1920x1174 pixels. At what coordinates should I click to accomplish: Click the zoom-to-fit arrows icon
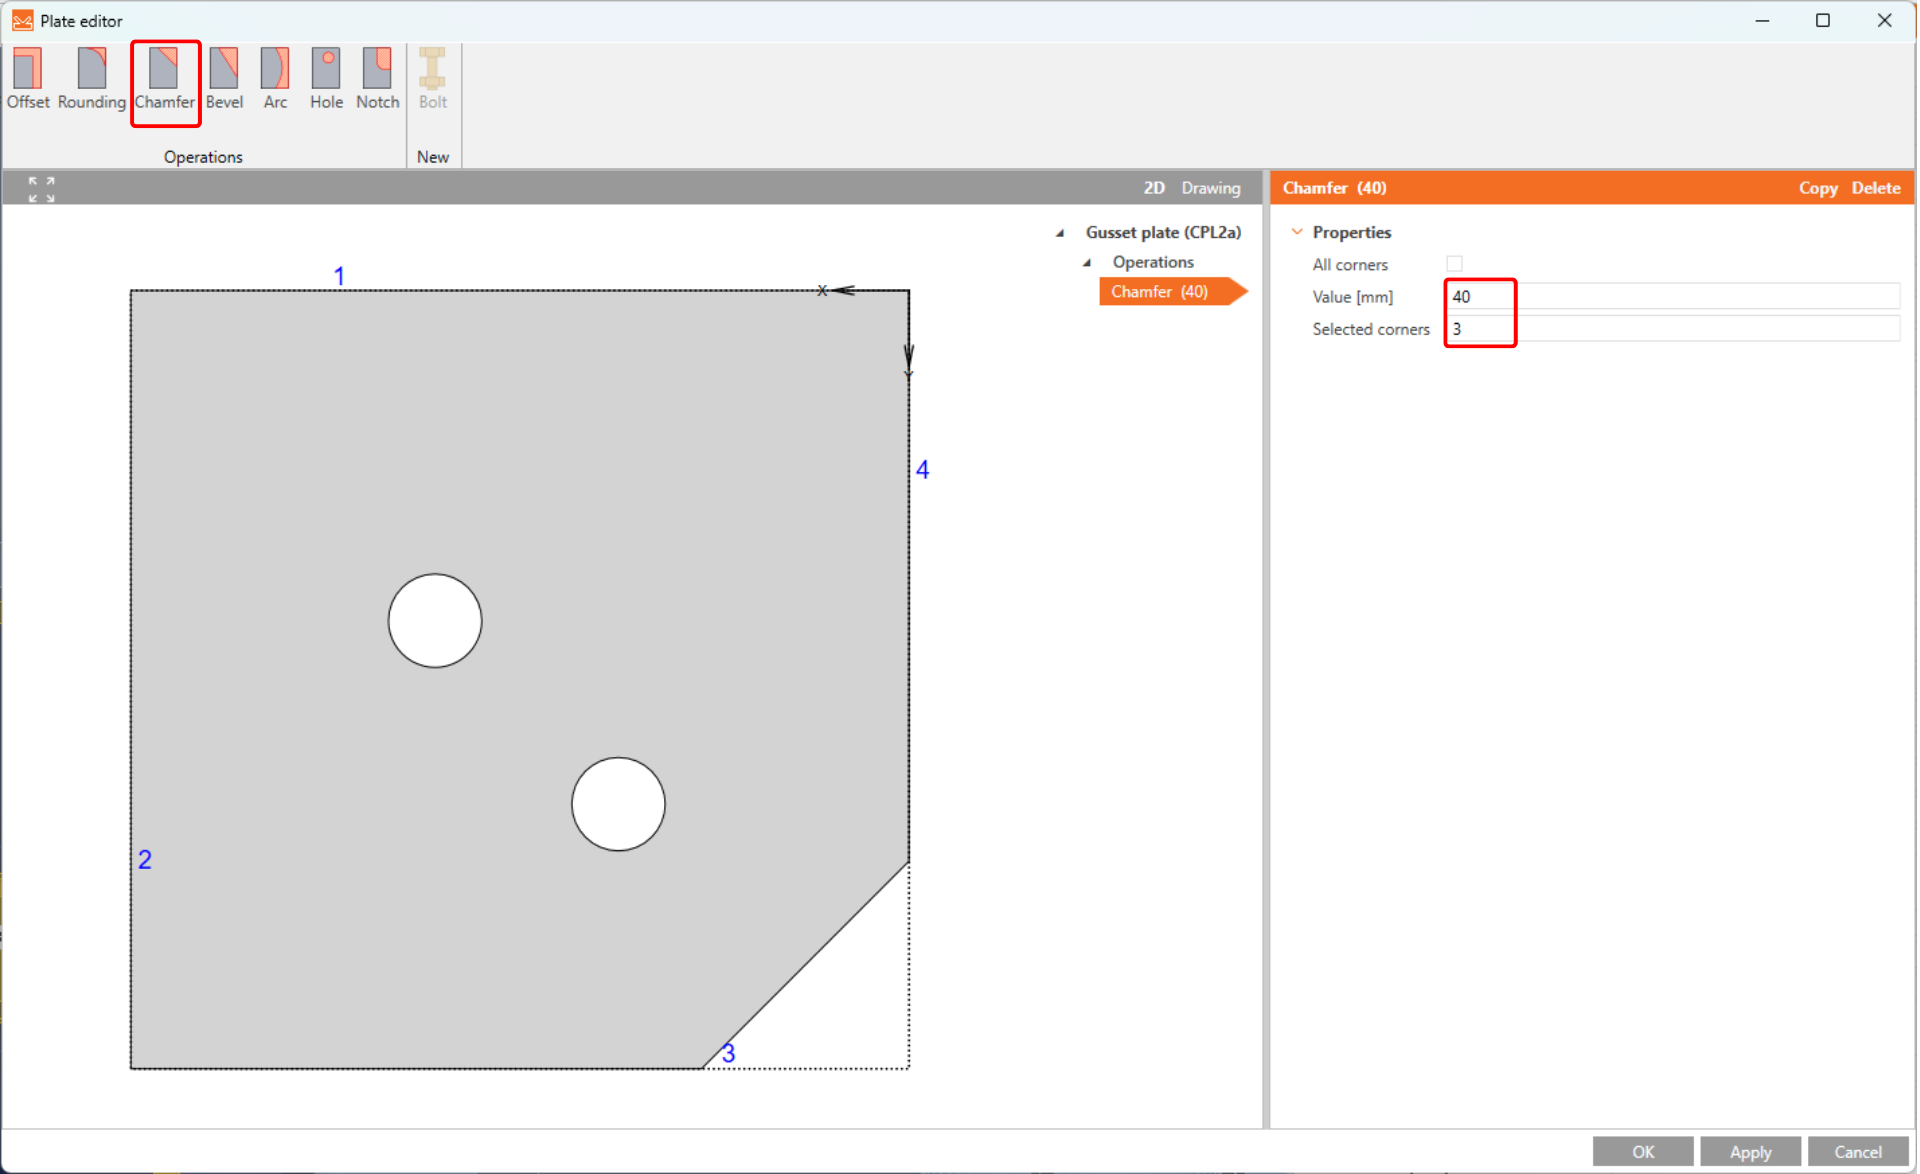(x=41, y=188)
